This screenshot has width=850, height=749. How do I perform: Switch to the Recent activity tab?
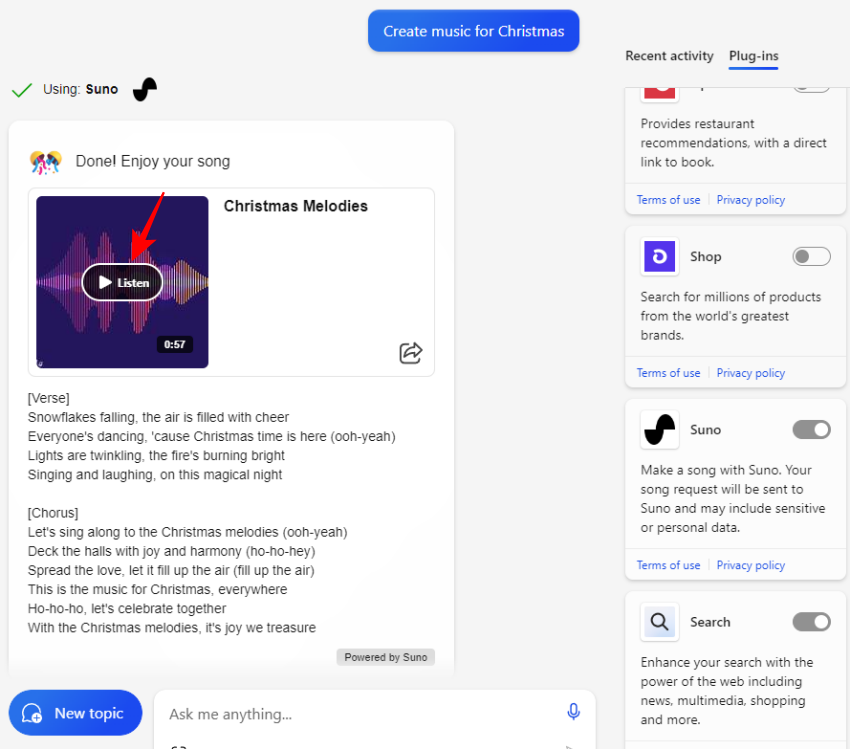[x=669, y=56]
